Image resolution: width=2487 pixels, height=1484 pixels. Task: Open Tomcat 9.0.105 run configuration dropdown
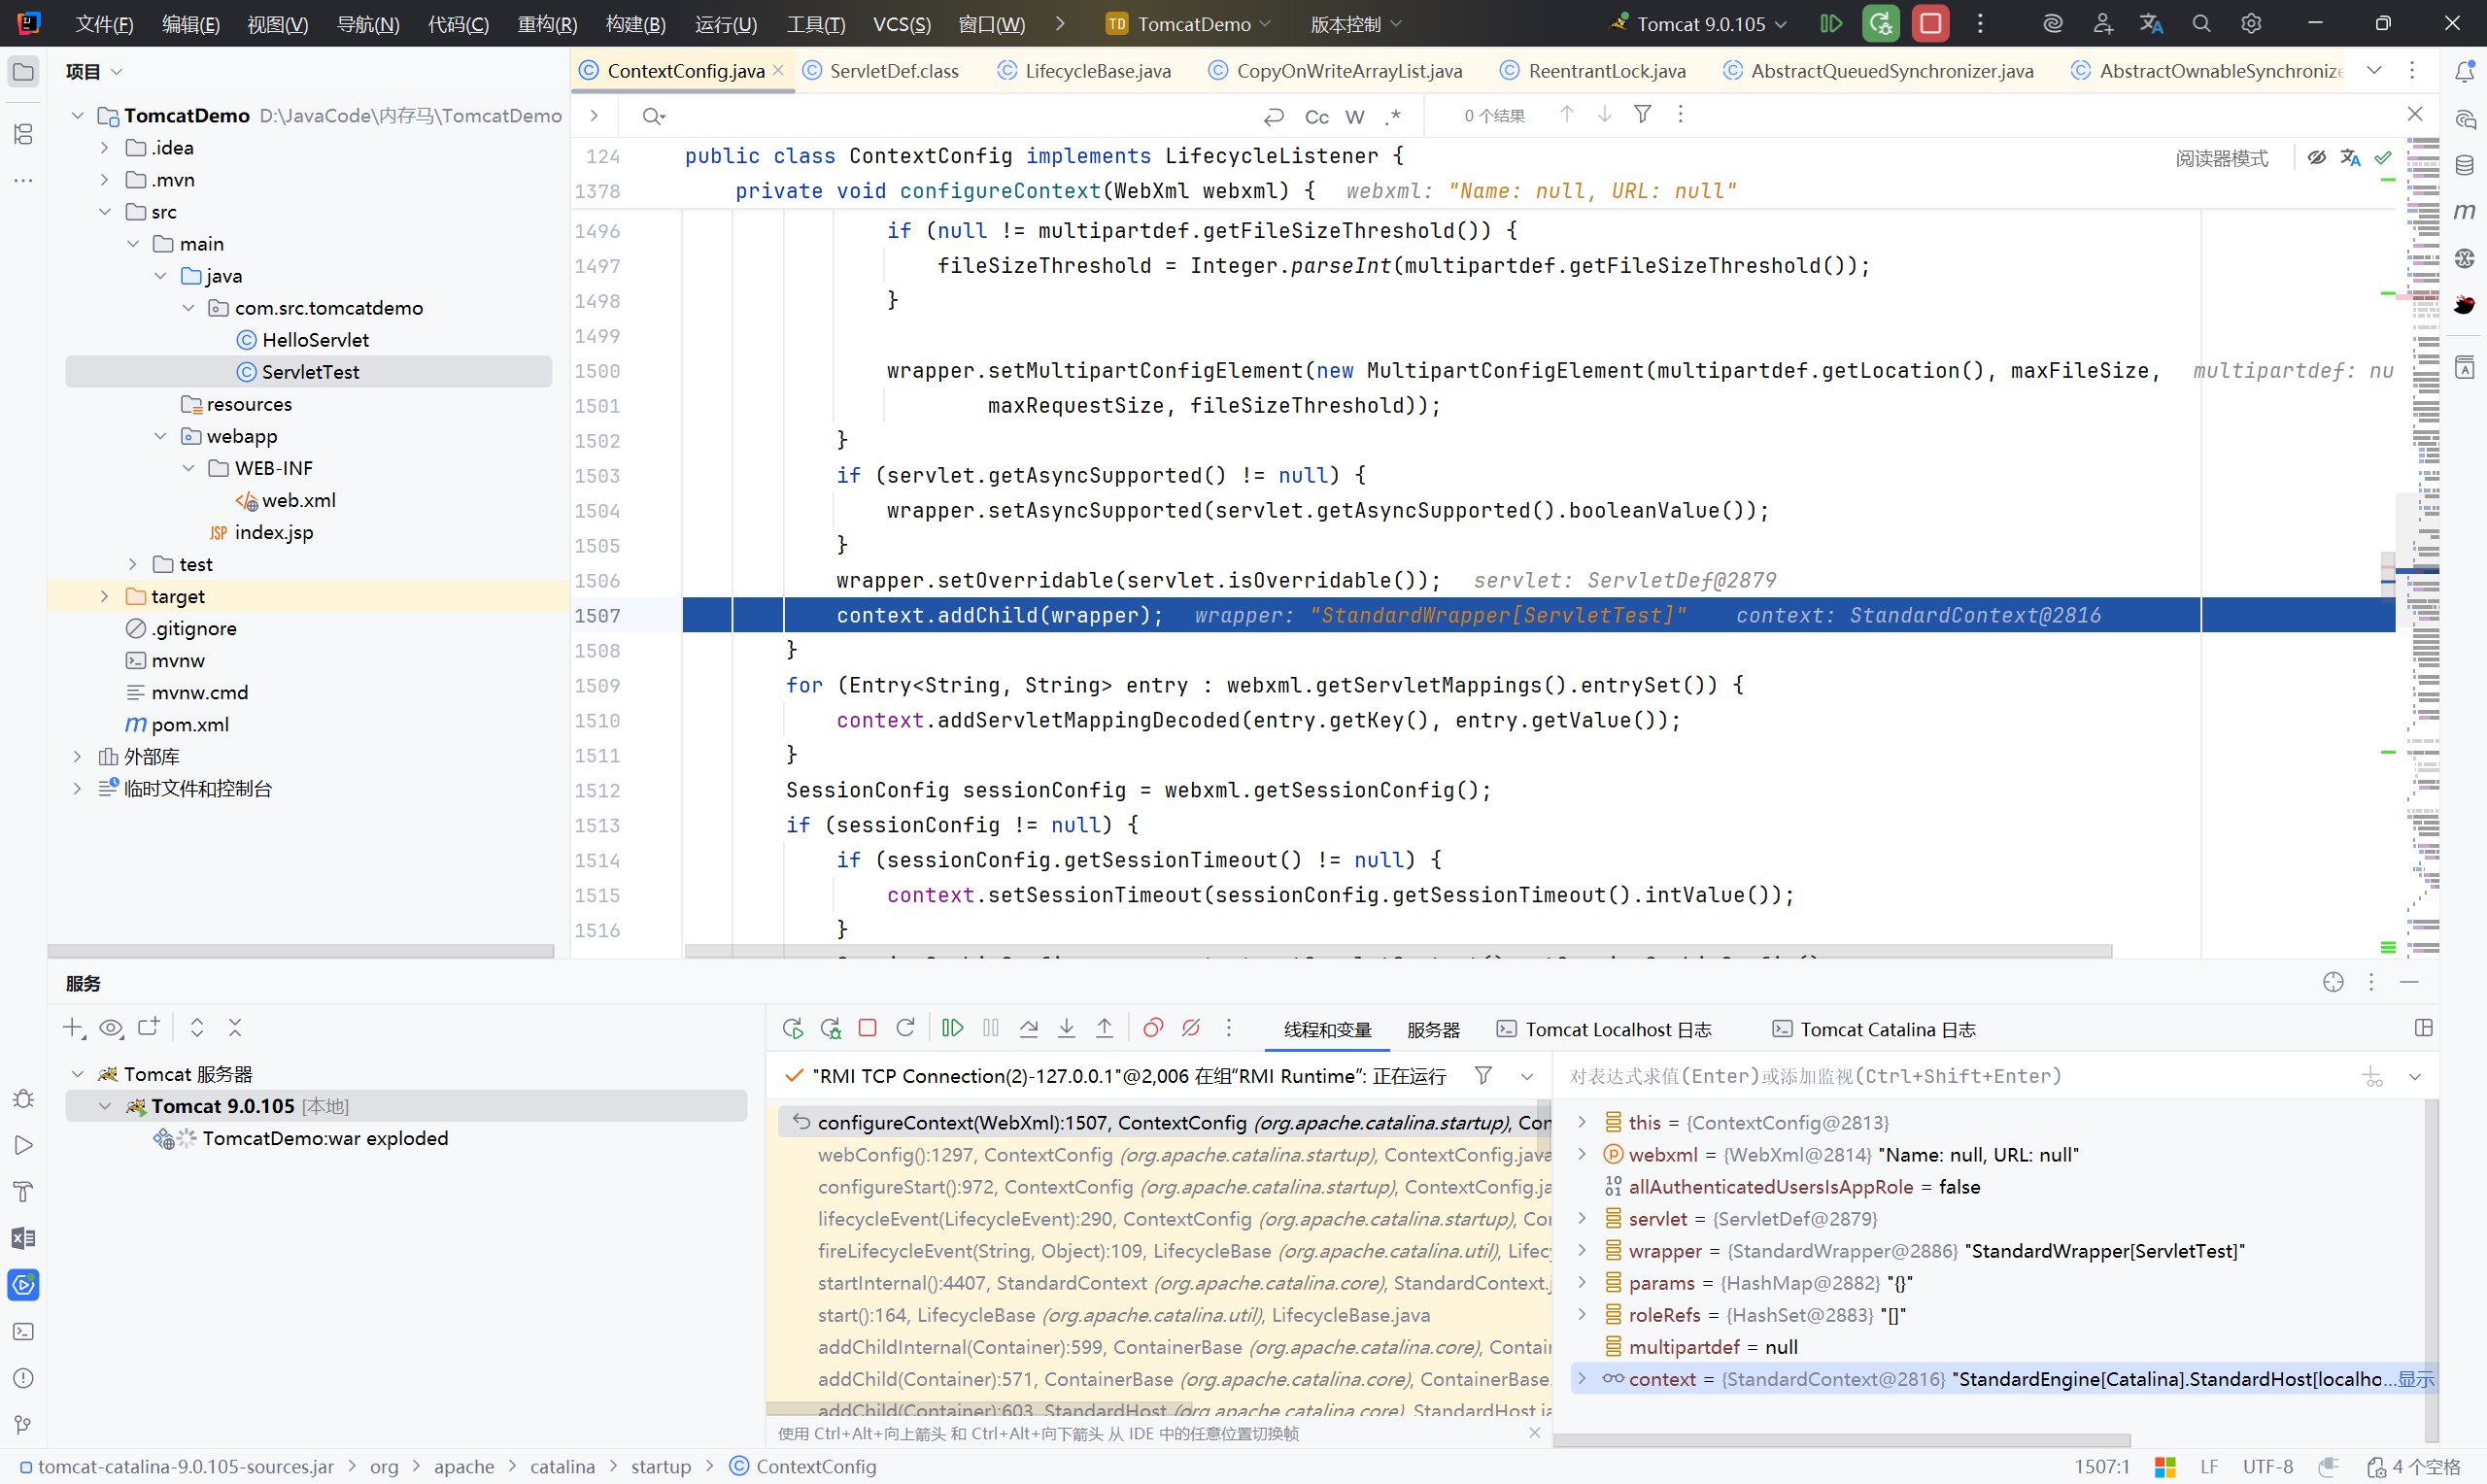click(x=1712, y=23)
